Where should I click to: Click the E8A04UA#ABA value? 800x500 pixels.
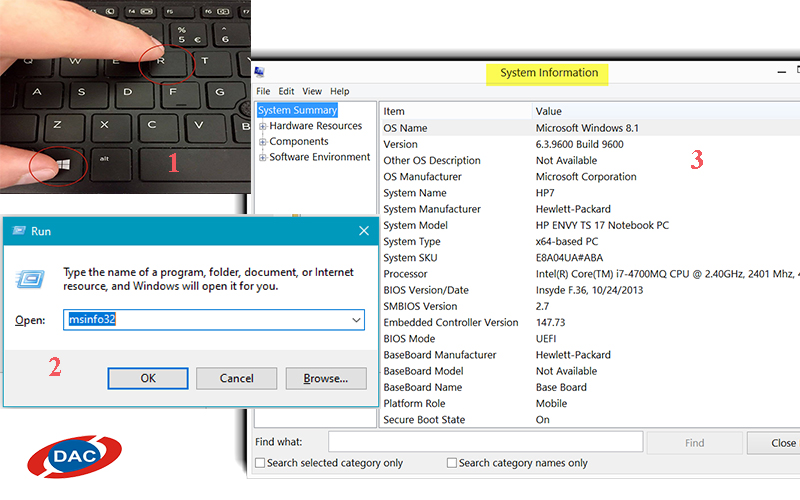coord(569,258)
